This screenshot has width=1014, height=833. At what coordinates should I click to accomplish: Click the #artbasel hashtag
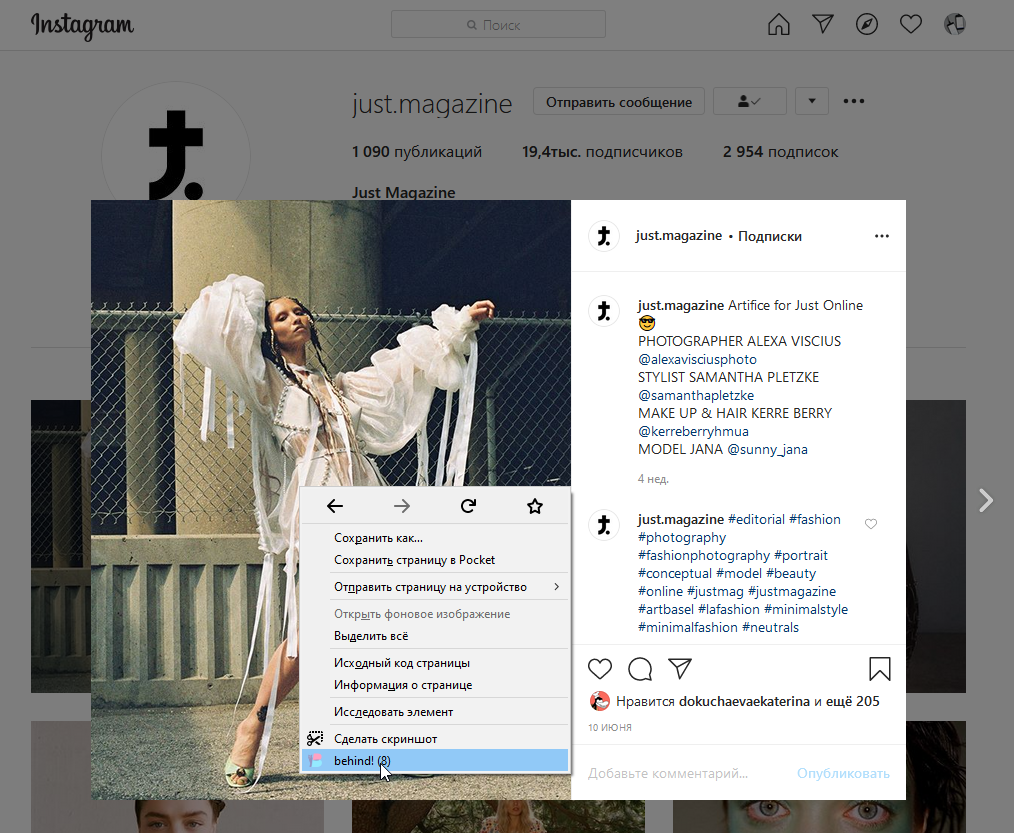[666, 609]
